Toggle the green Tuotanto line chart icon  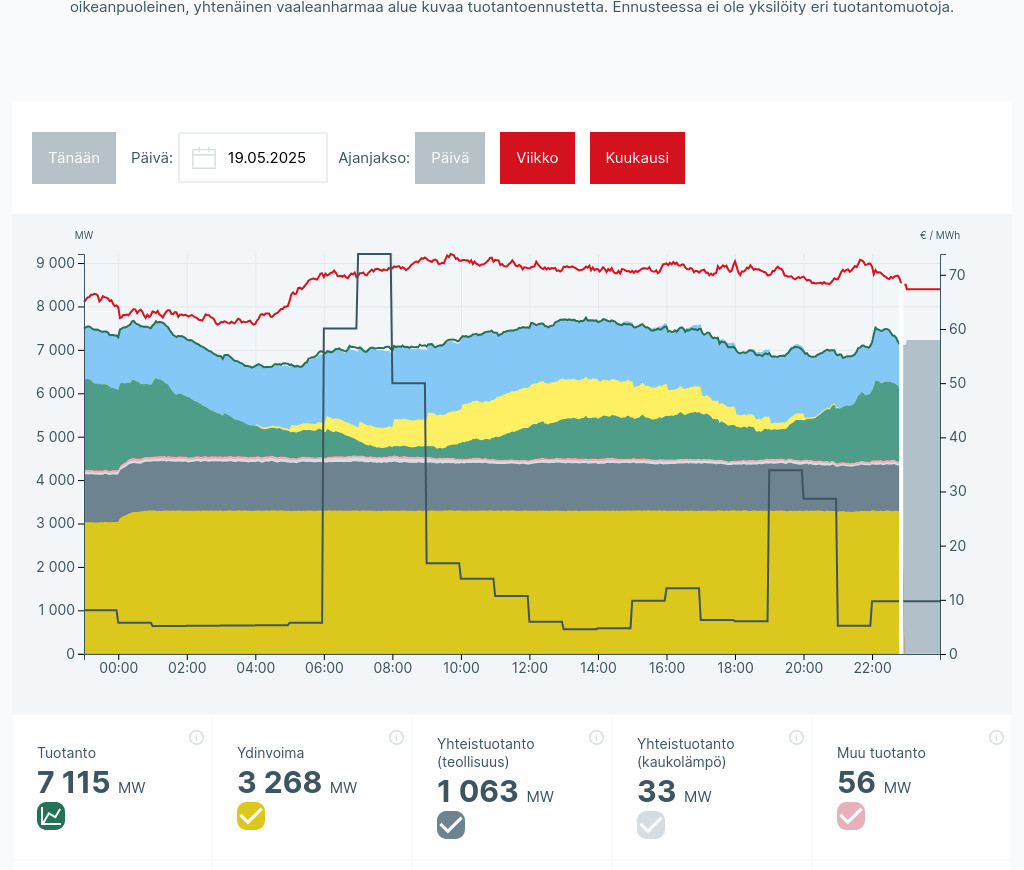pyautogui.click(x=51, y=816)
